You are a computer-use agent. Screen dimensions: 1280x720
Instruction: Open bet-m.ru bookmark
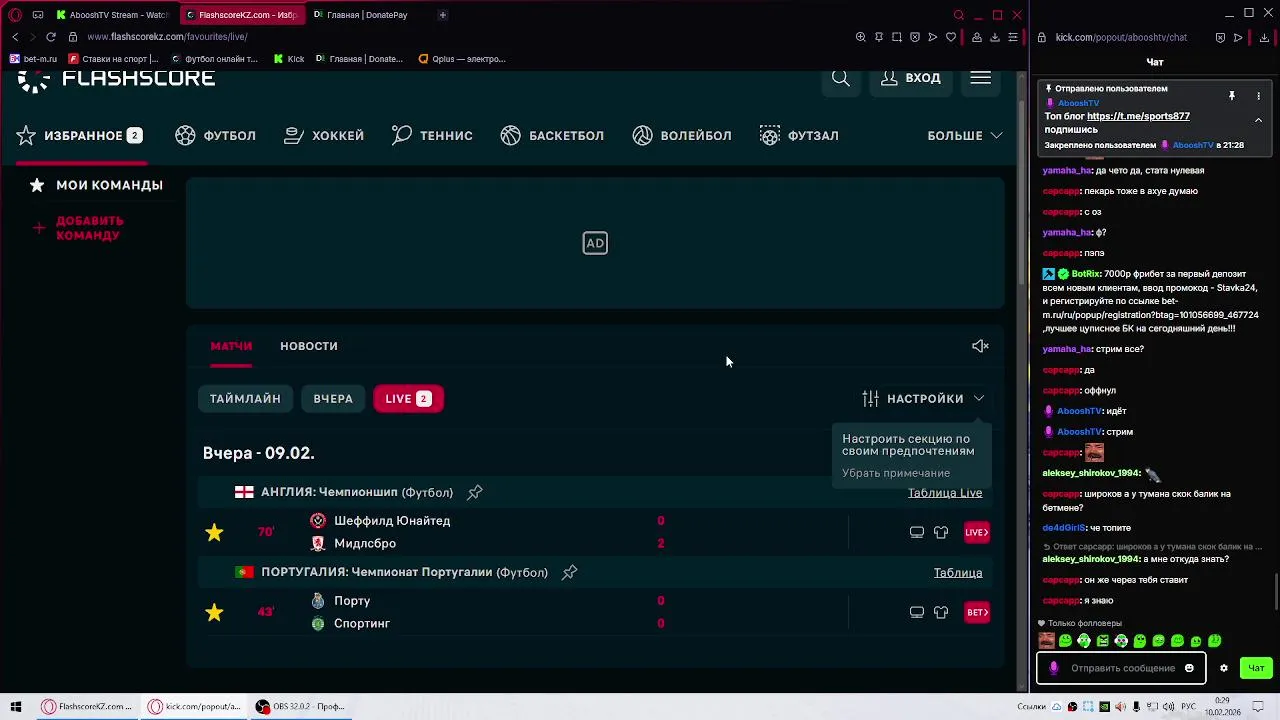[33, 59]
